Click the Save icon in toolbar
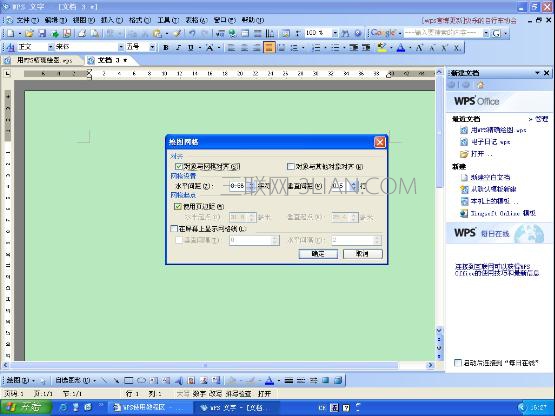555x416 pixels. tap(42, 33)
